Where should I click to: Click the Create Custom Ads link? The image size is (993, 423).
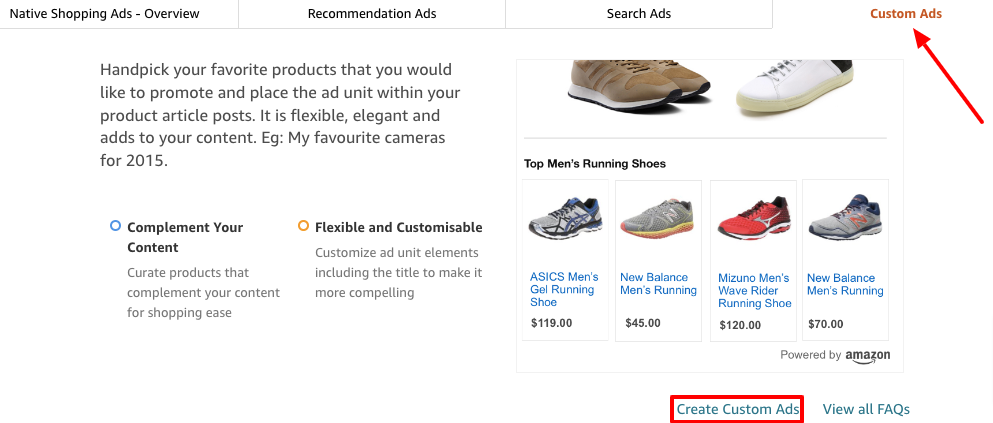pos(738,409)
